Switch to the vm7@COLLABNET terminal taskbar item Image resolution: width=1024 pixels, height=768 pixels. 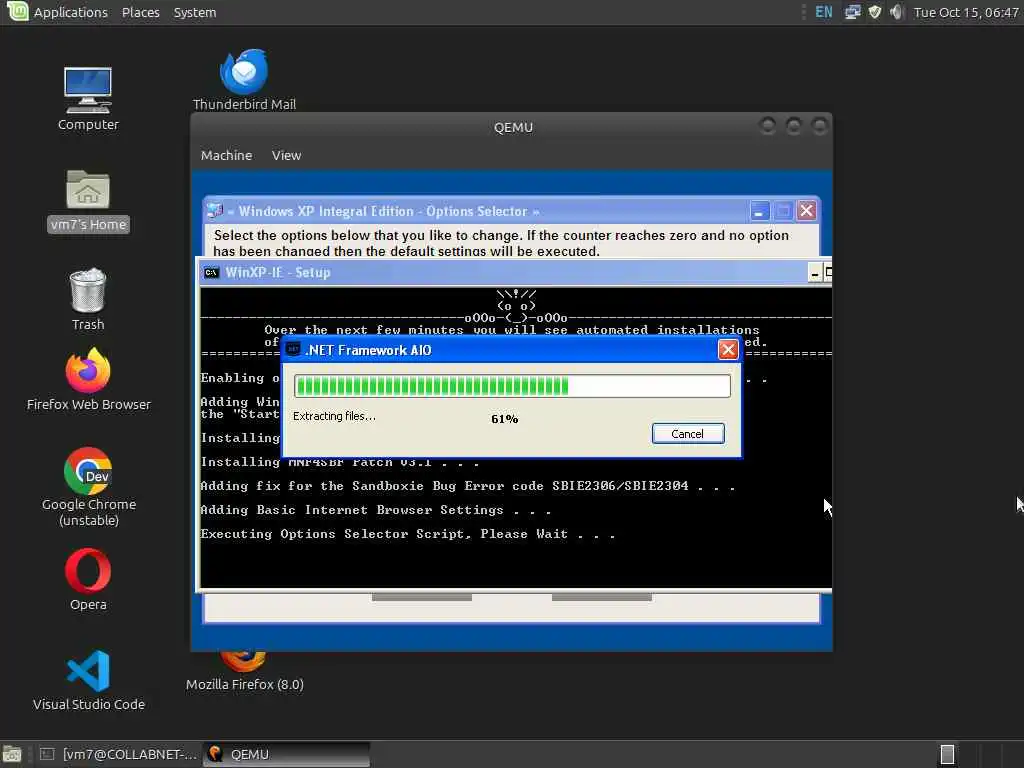coord(119,754)
